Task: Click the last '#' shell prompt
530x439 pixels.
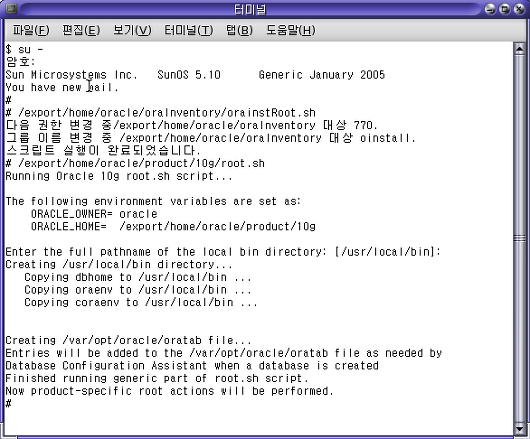Action: tap(8, 404)
